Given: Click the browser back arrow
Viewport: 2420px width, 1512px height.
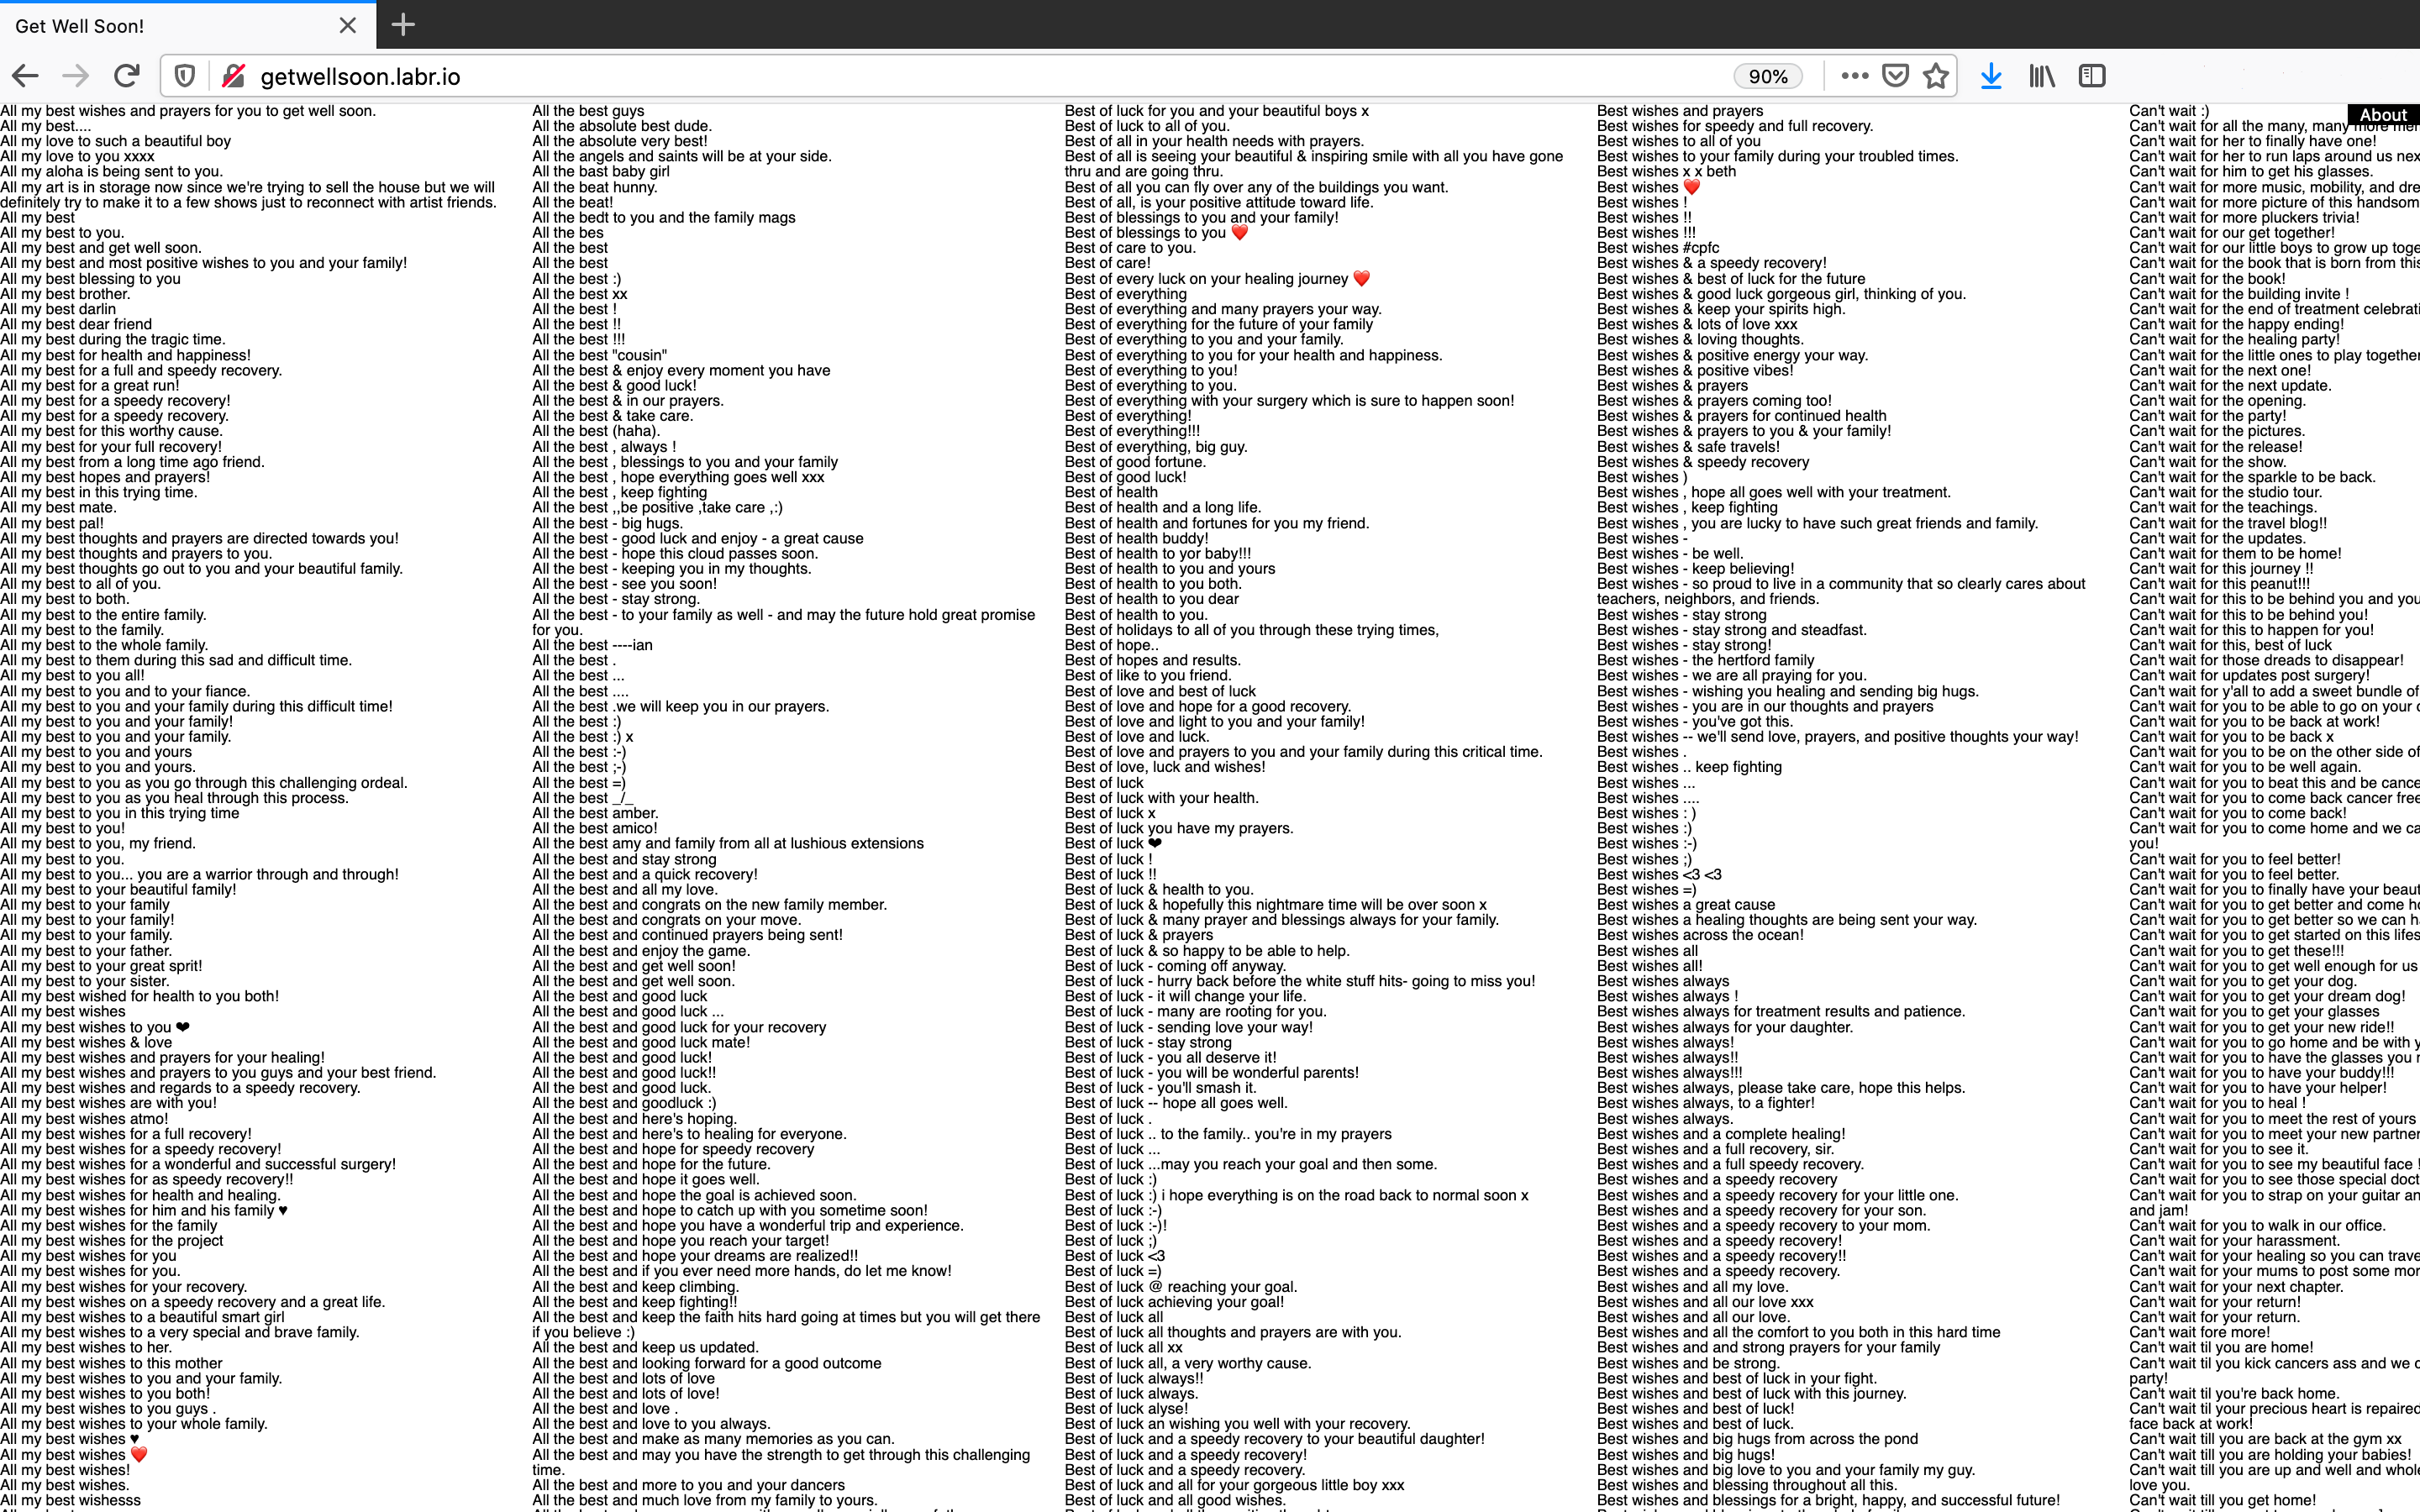Looking at the screenshot, I should click(26, 76).
